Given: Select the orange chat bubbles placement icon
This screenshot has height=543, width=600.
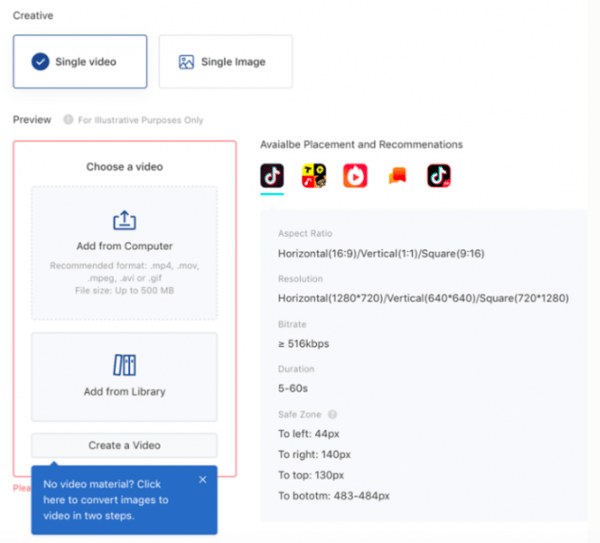Looking at the screenshot, I should pos(397,176).
